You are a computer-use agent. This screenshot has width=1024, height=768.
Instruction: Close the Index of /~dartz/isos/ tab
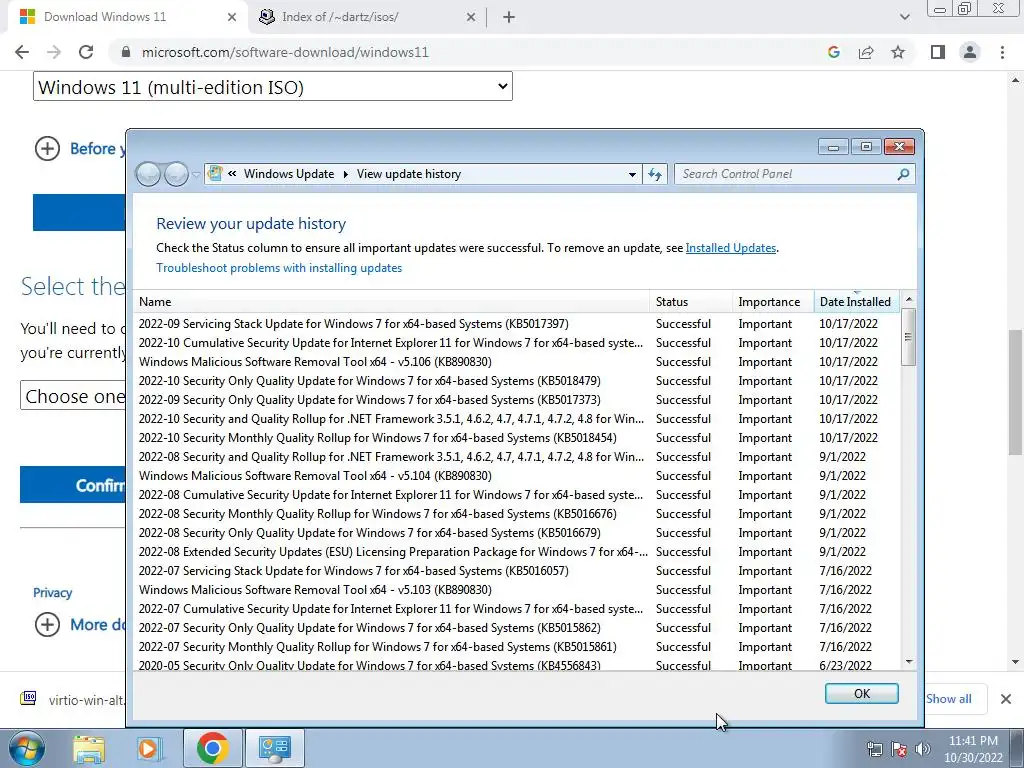pos(471,18)
